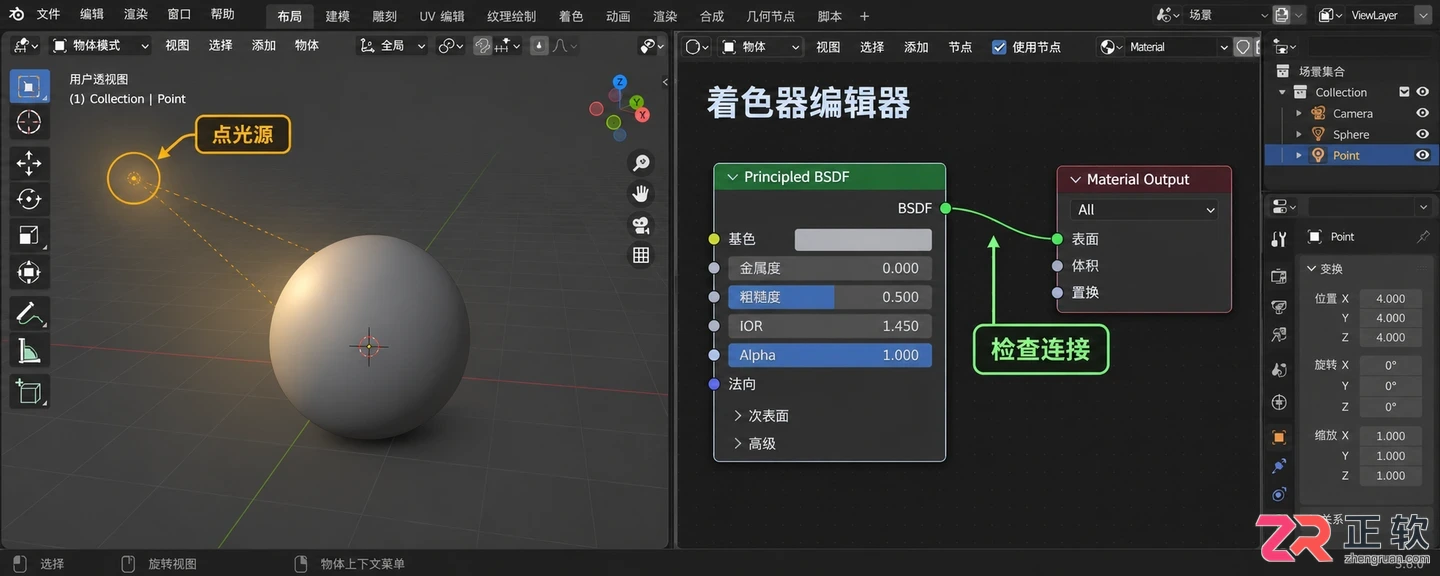Open 全局 transform orientation dropdown
This screenshot has height=576, width=1440.
point(392,46)
